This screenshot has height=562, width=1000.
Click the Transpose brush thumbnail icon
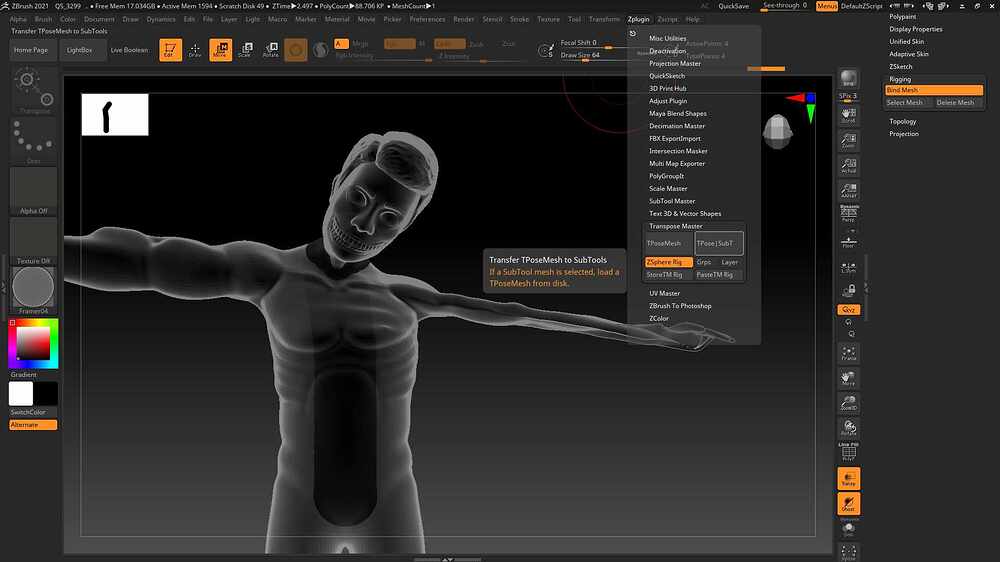[34, 91]
